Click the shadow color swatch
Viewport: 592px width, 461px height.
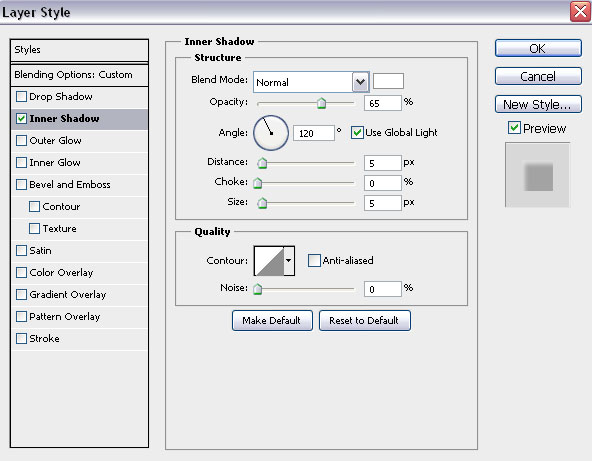tap(388, 81)
